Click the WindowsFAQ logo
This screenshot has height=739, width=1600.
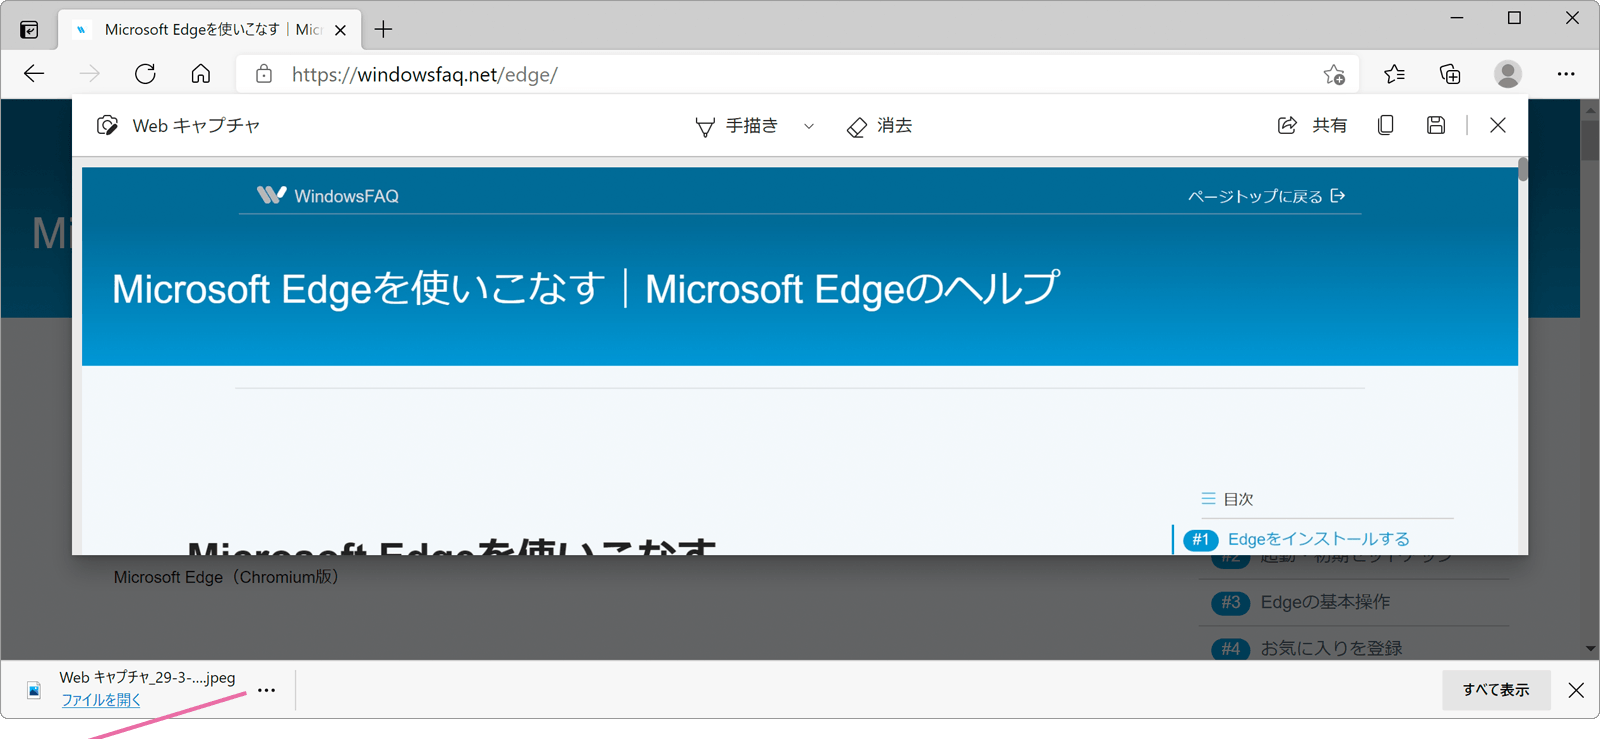pos(327,195)
